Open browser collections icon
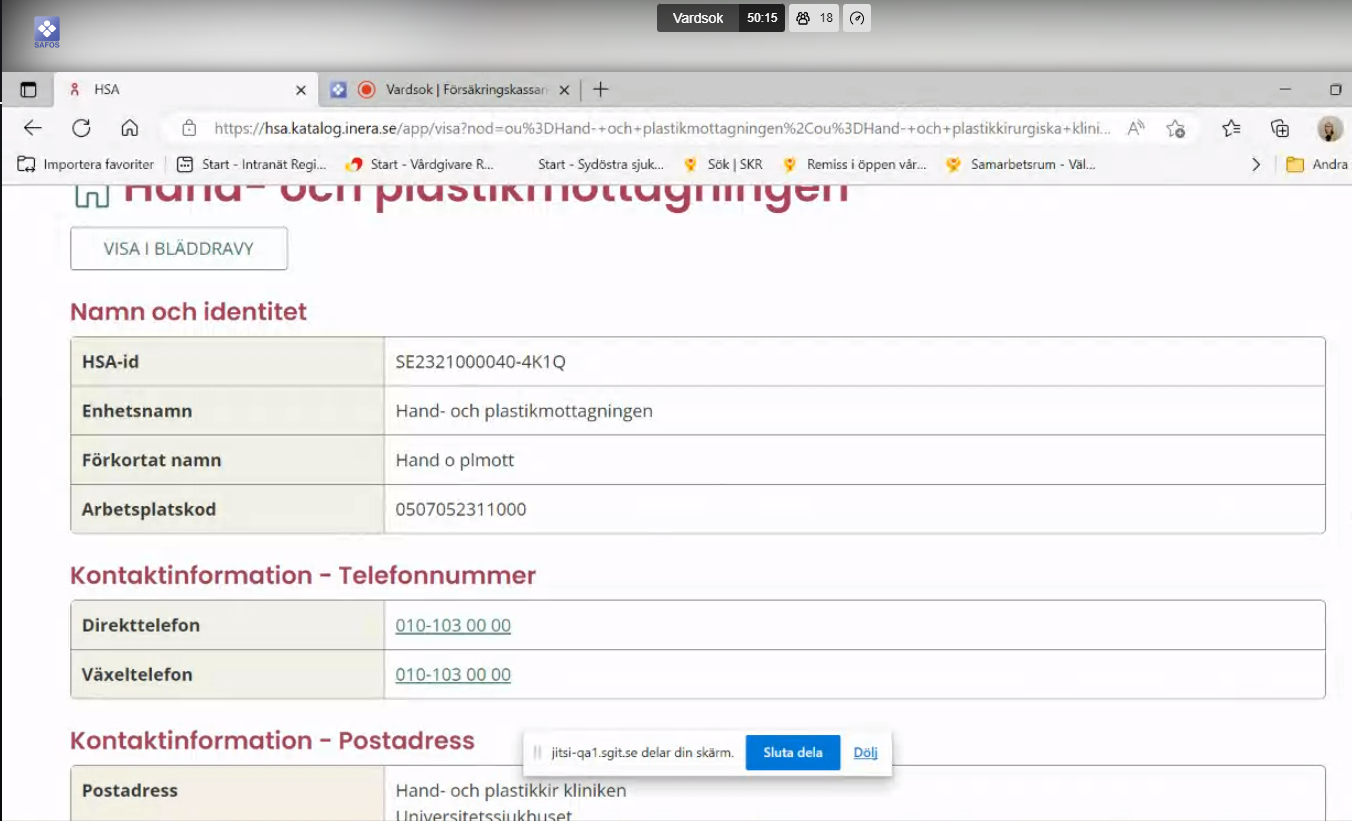The width and height of the screenshot is (1352, 821). [x=1279, y=128]
